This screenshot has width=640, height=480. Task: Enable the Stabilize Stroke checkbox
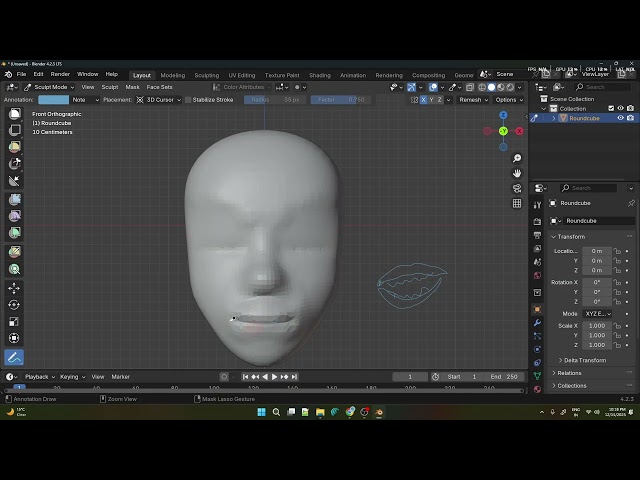point(188,100)
